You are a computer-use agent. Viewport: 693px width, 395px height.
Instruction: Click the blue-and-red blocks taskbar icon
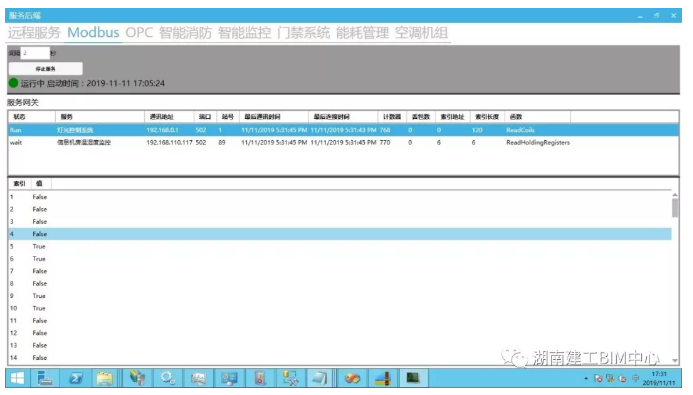(x=383, y=378)
